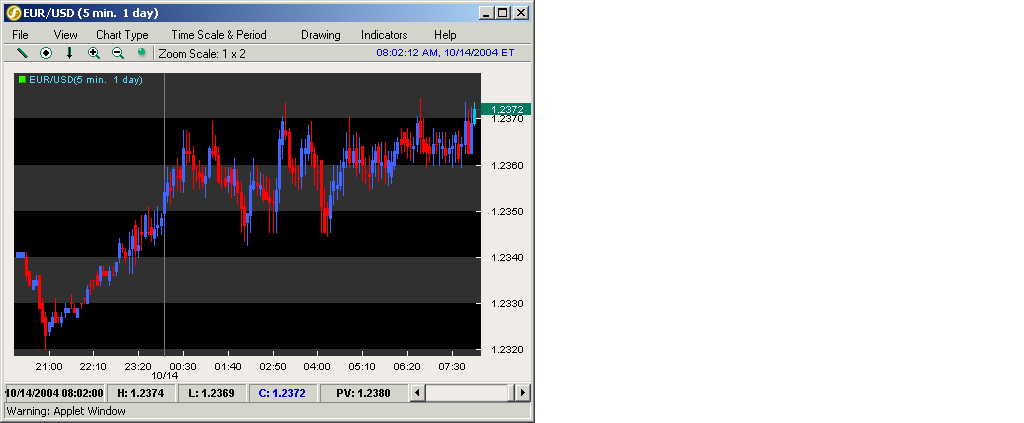Click the 01:40 time axis label
Screen dimensions: 1024x423
228,366
